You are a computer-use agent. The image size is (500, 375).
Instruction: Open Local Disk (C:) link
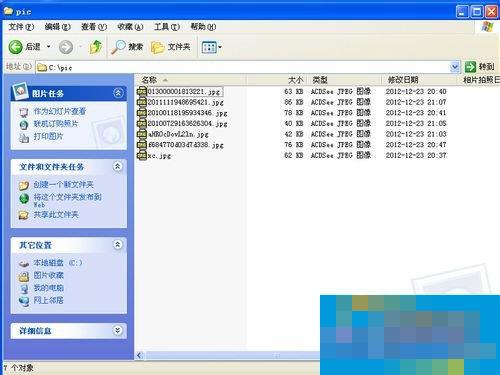click(58, 263)
